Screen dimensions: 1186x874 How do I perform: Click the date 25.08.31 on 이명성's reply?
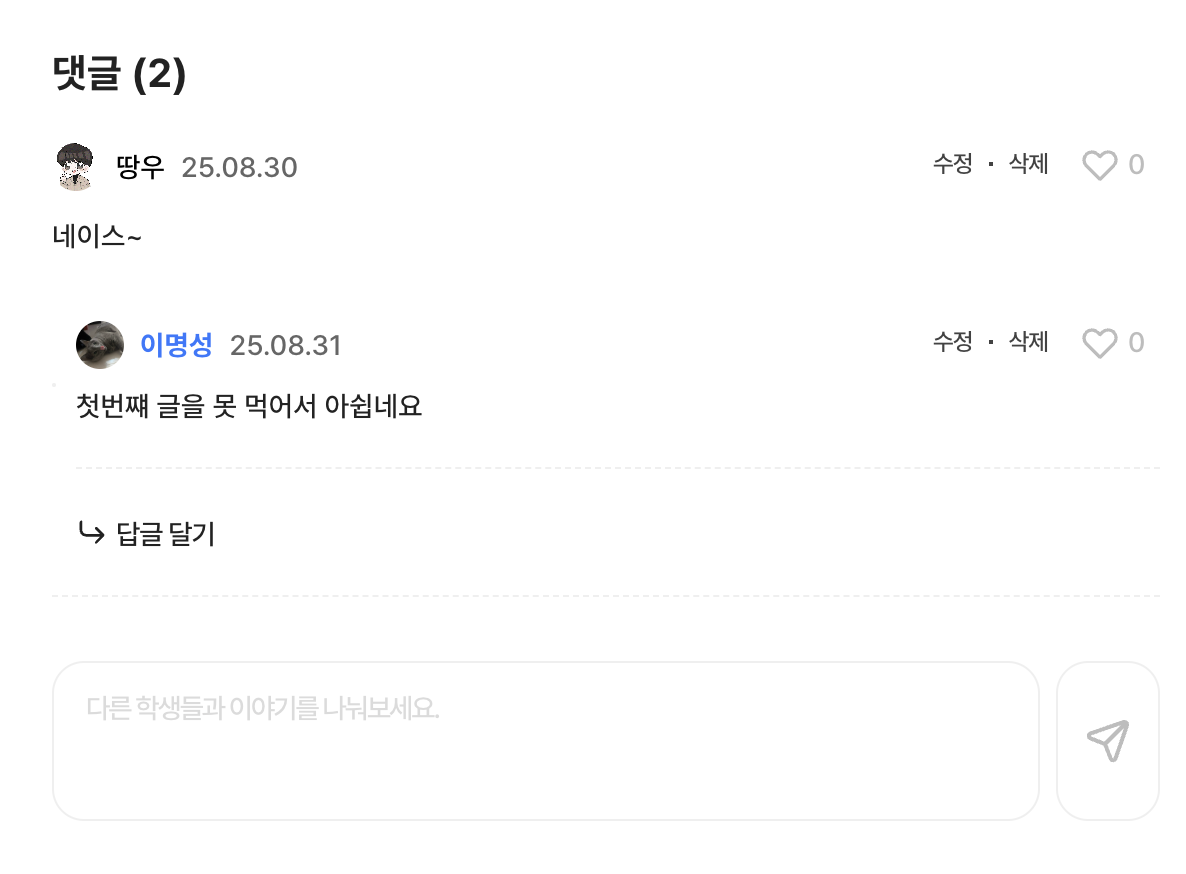pos(286,346)
